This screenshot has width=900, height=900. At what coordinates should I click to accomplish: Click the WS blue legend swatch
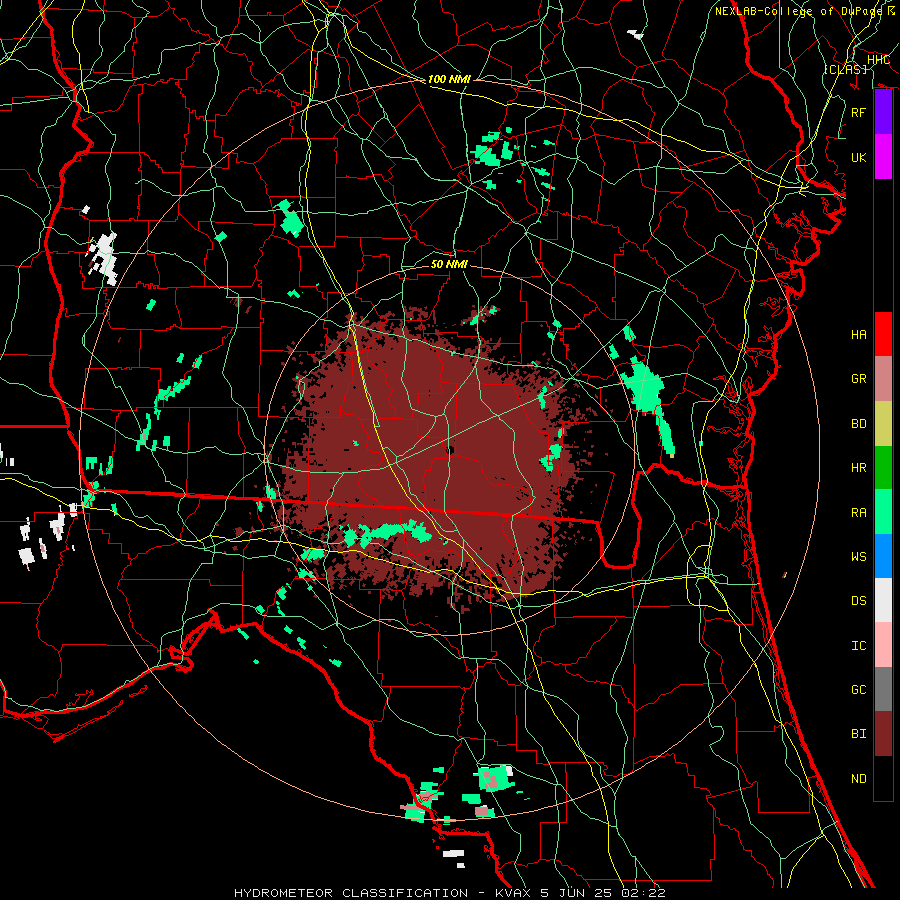883,556
